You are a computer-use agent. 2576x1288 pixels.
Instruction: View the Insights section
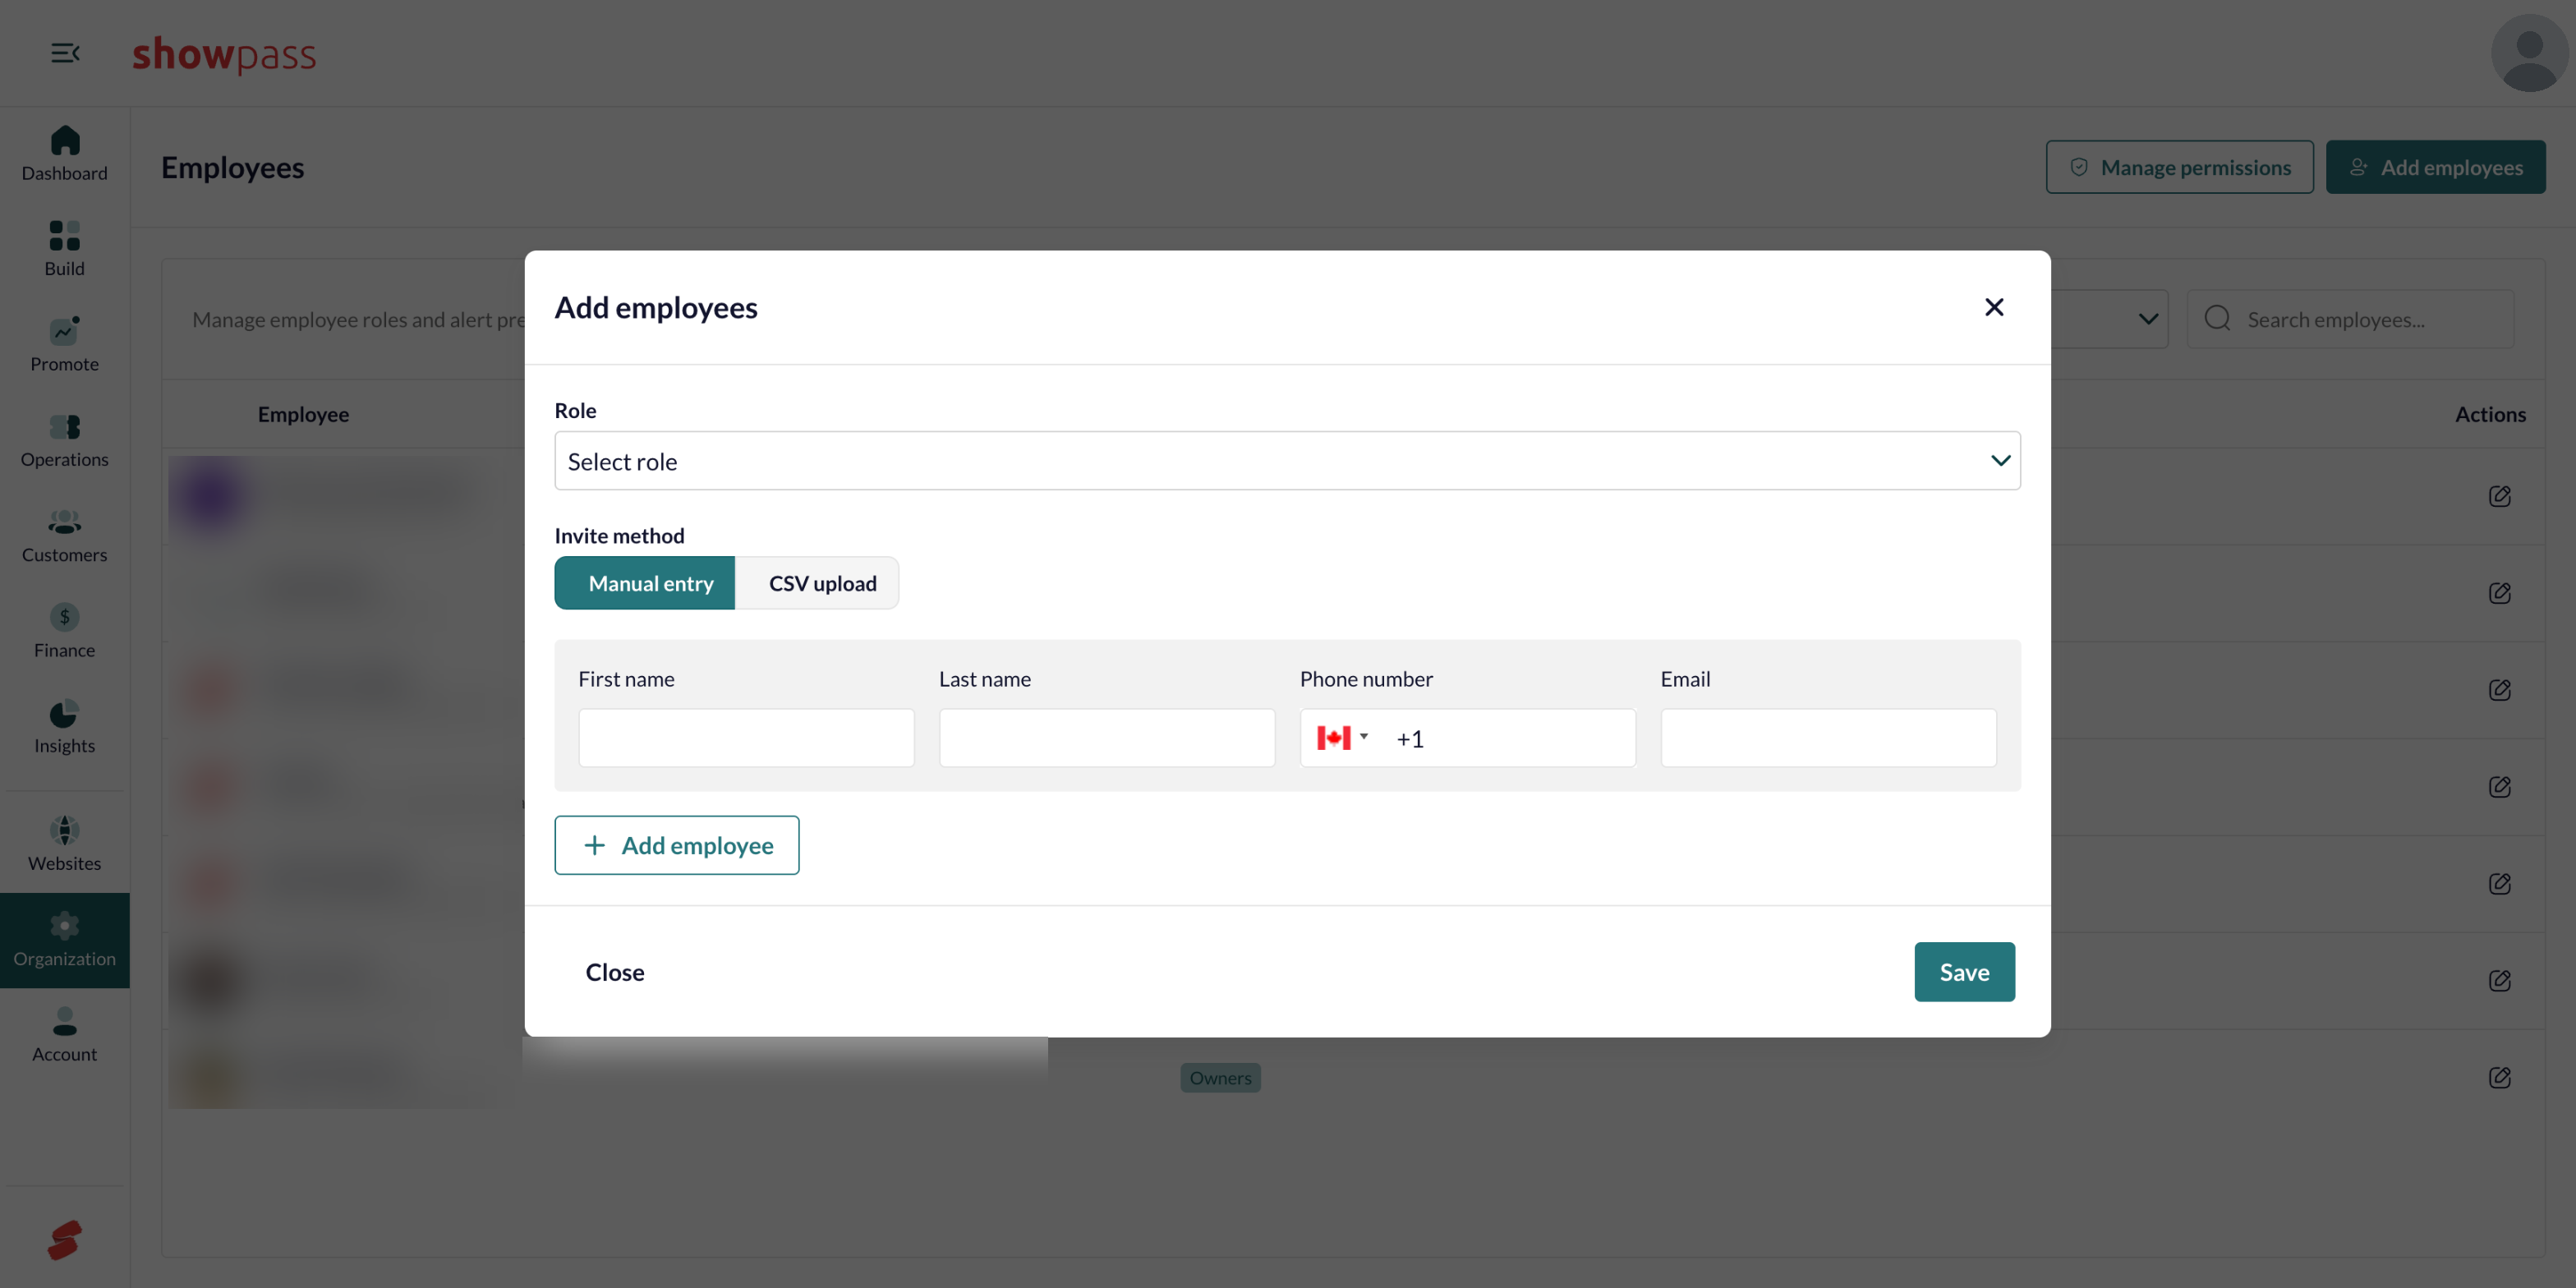click(x=64, y=726)
